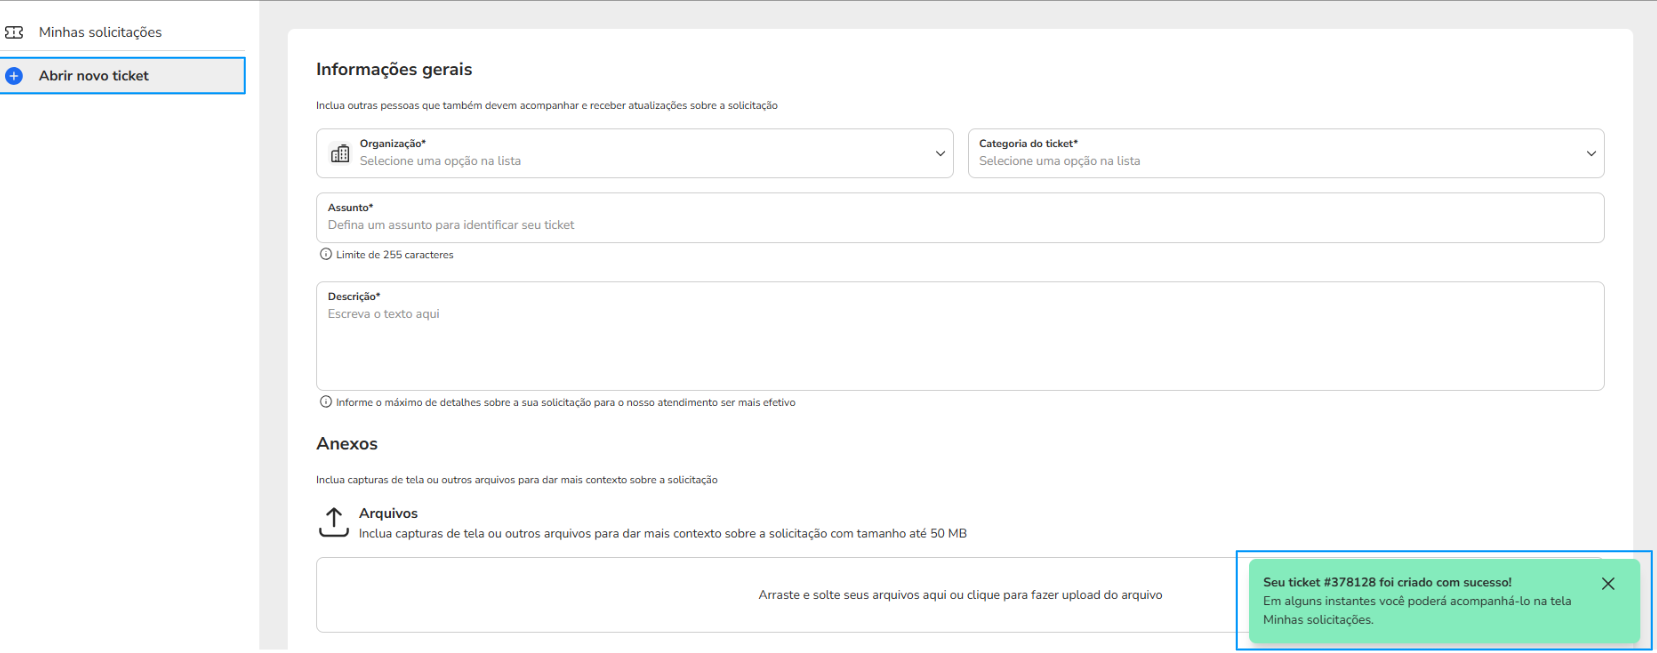Image resolution: width=1657 pixels, height=653 pixels.
Task: Open the Categoria do ticket placeholder text
Action: pyautogui.click(x=1059, y=161)
